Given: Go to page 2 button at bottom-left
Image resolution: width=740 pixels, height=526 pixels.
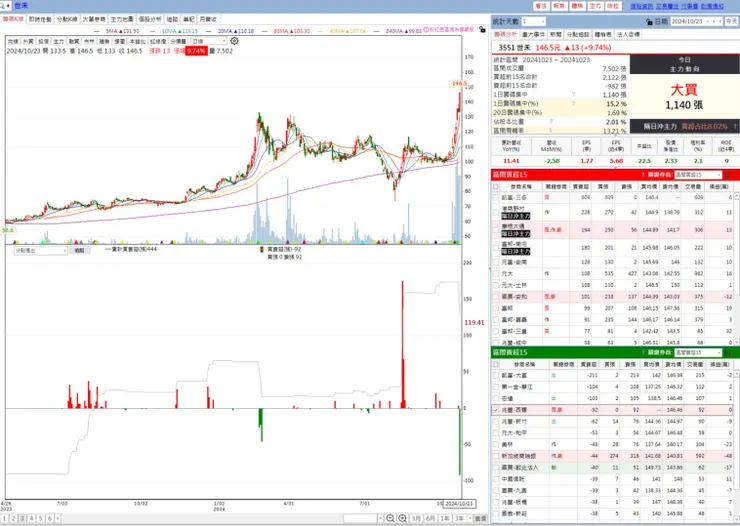Looking at the screenshot, I should tap(13, 518).
